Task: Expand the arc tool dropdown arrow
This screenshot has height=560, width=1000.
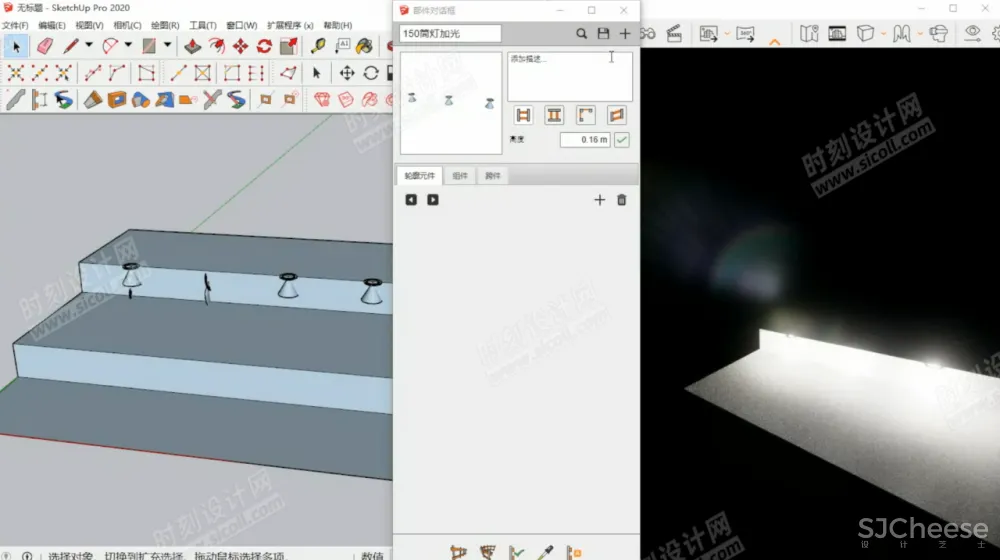Action: point(128,46)
